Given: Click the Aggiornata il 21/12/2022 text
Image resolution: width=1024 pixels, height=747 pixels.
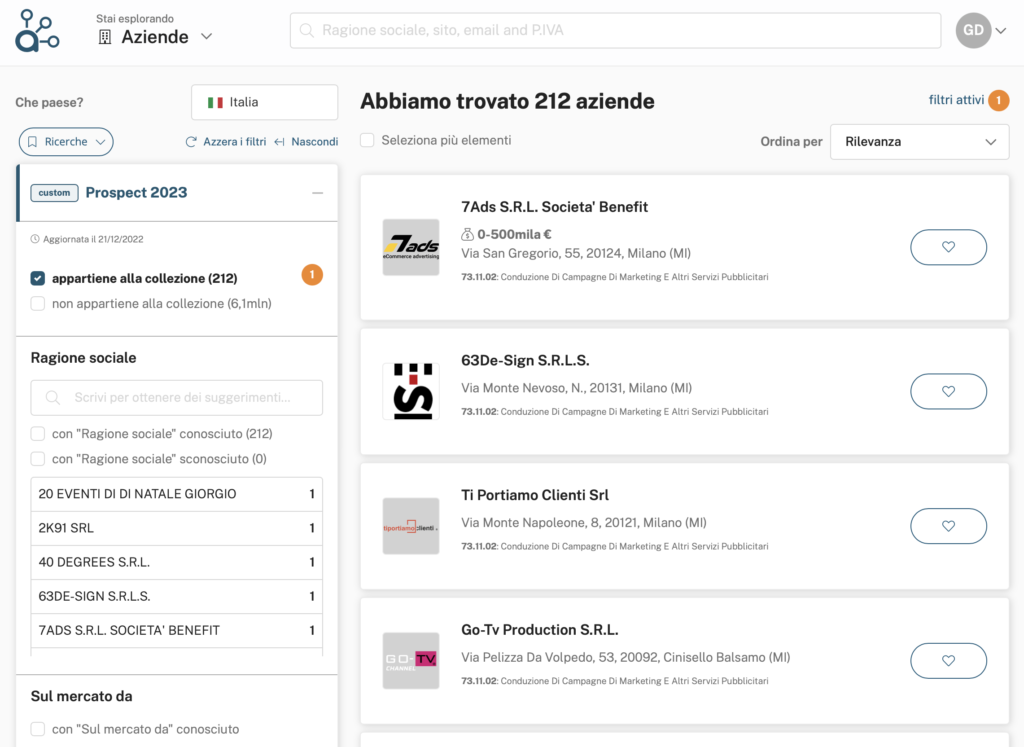Looking at the screenshot, I should point(93,239).
